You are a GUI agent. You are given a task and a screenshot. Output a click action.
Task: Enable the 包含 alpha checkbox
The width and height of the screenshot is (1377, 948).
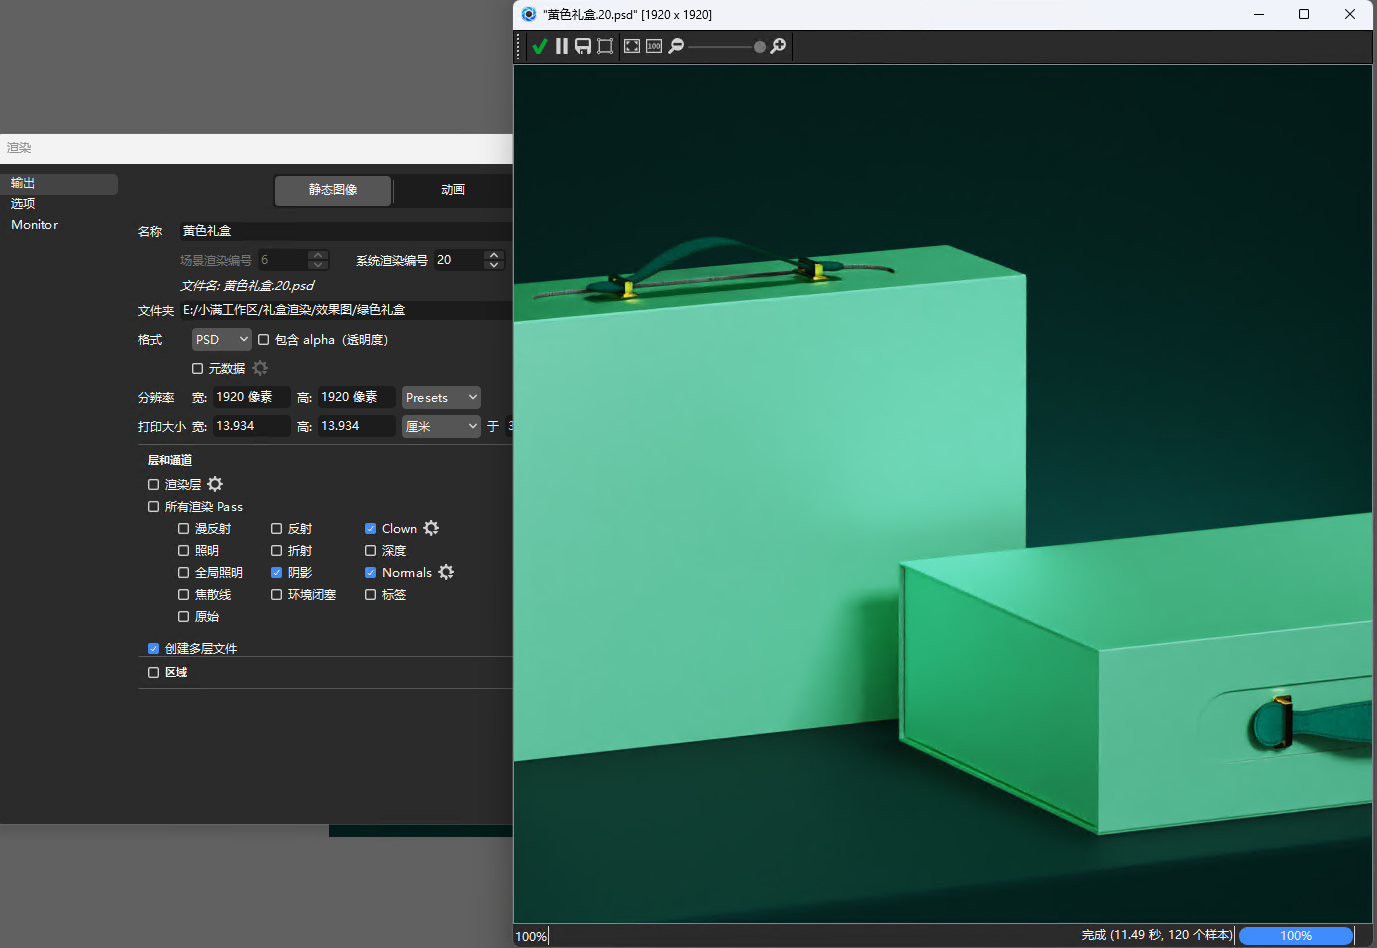pos(264,340)
